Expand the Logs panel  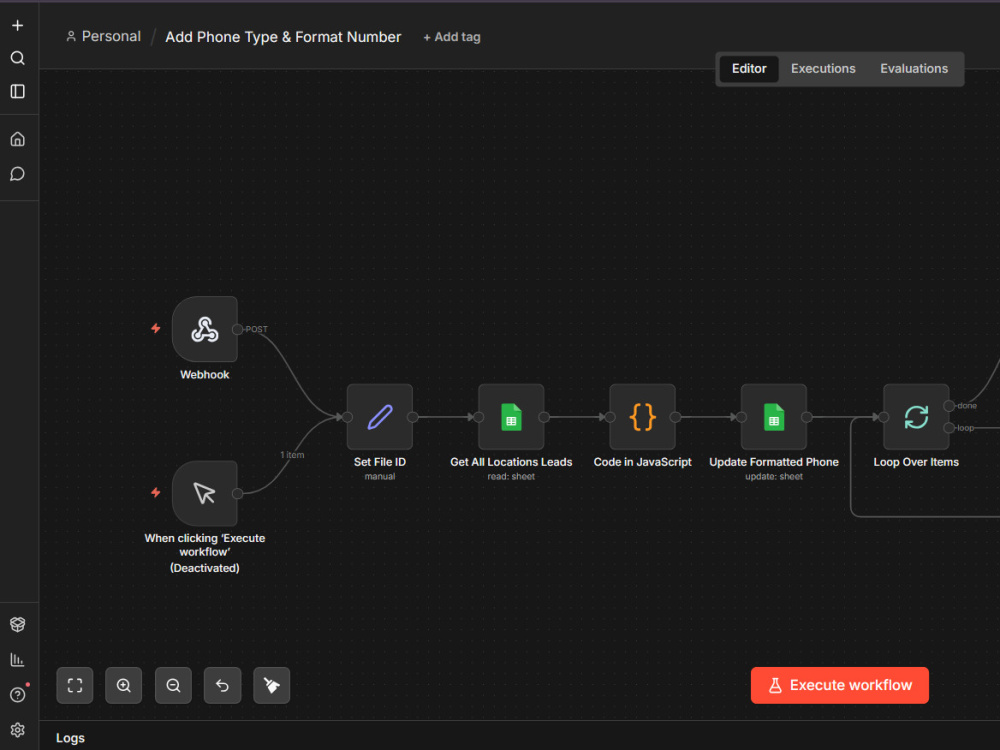pyautogui.click(x=70, y=738)
